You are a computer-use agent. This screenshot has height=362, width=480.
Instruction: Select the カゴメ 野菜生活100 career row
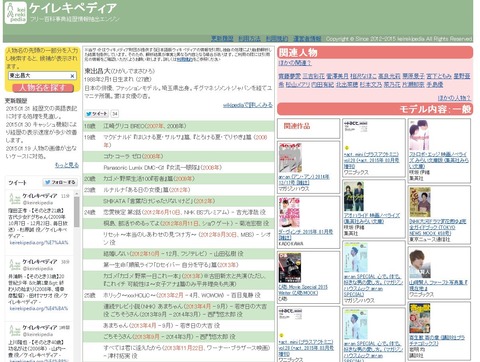point(178,179)
